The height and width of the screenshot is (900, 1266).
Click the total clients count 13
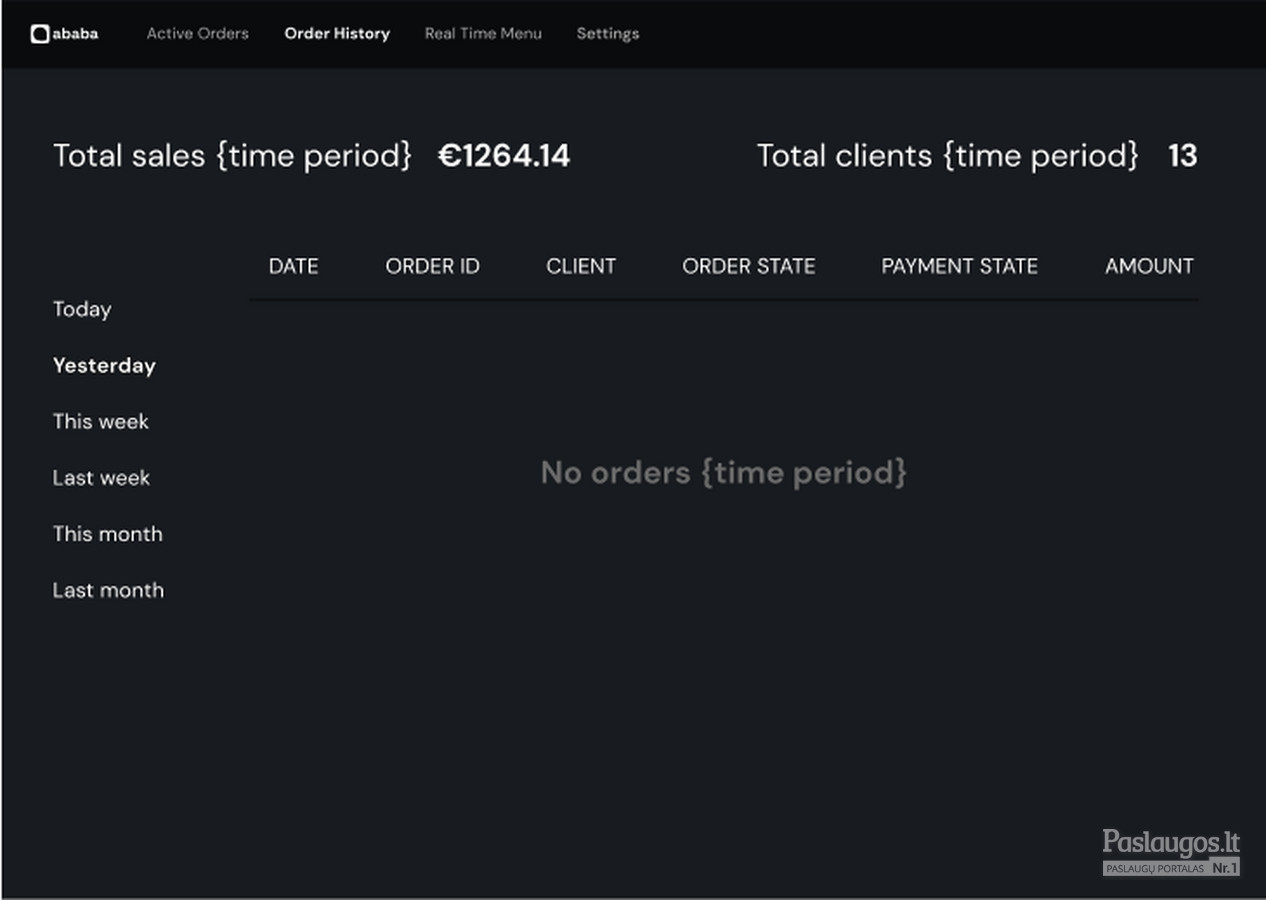pos(1182,156)
